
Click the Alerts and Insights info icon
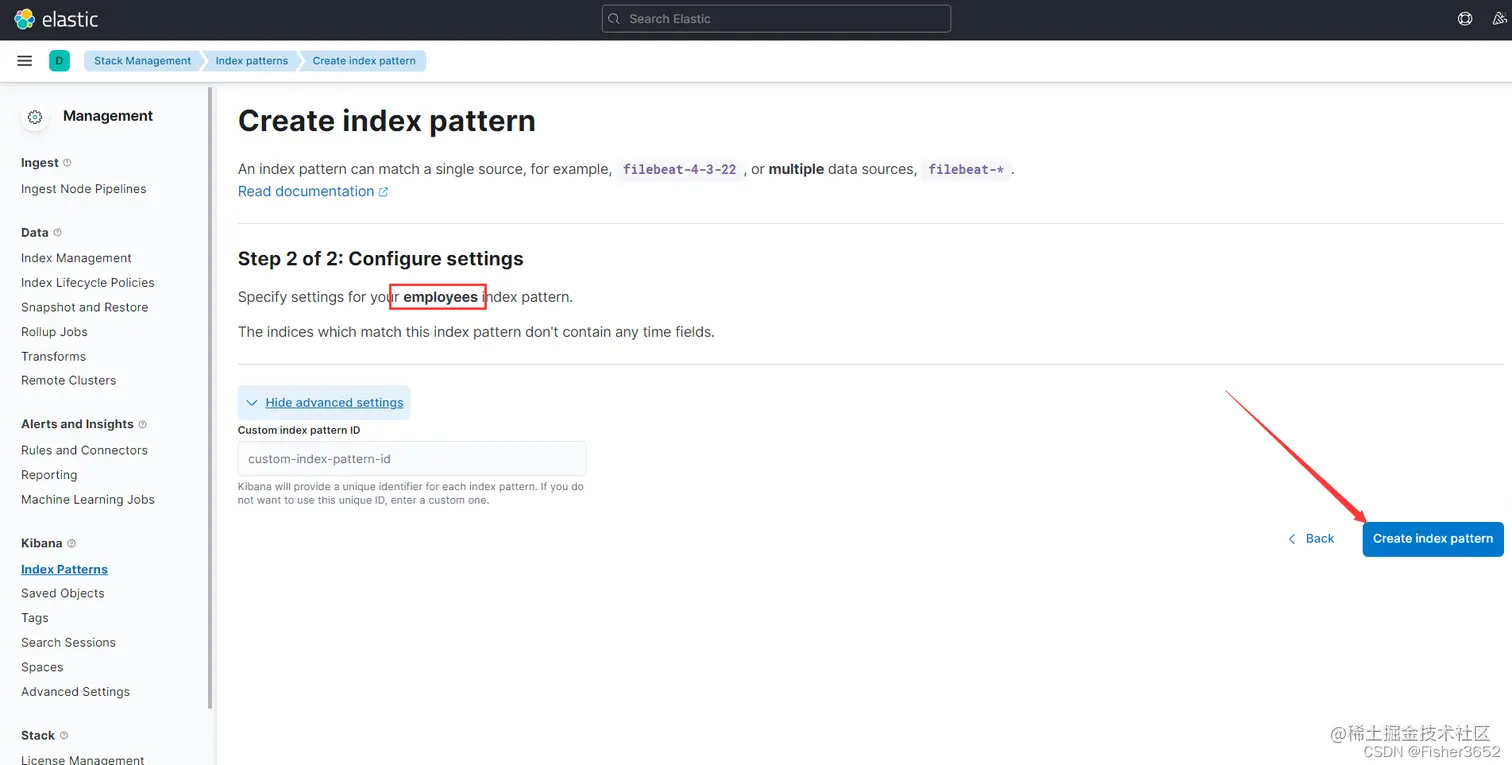[x=142, y=425]
